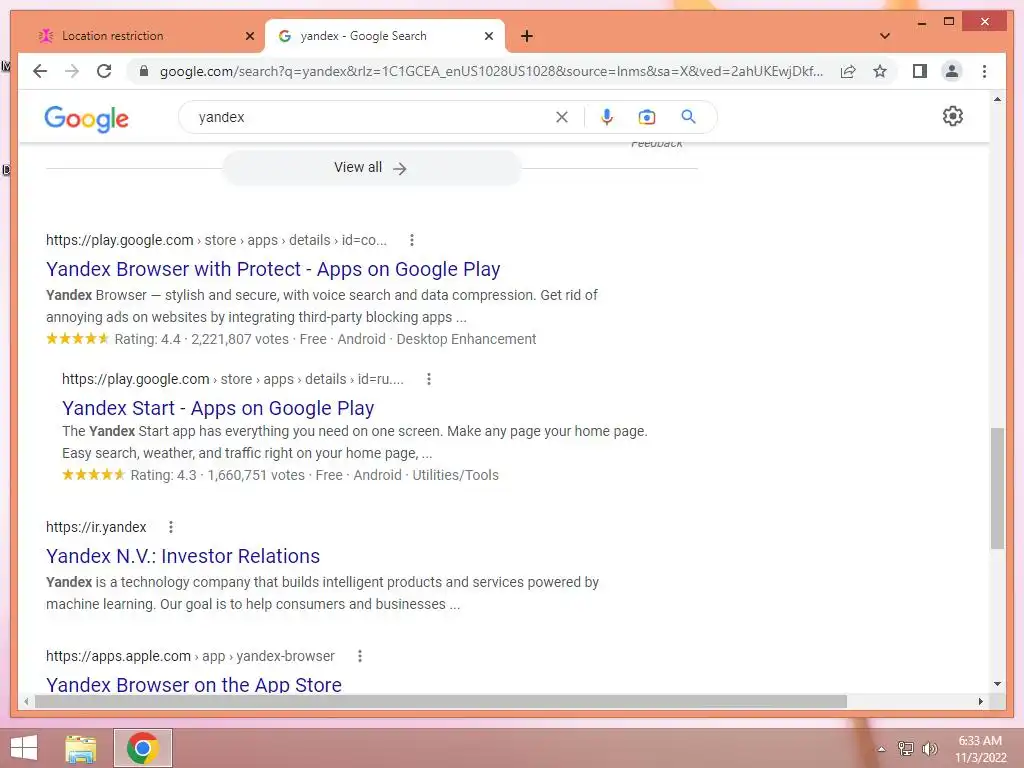The height and width of the screenshot is (768, 1024).
Task: Open options for Yandex Browser with Protect result
Action: click(411, 240)
